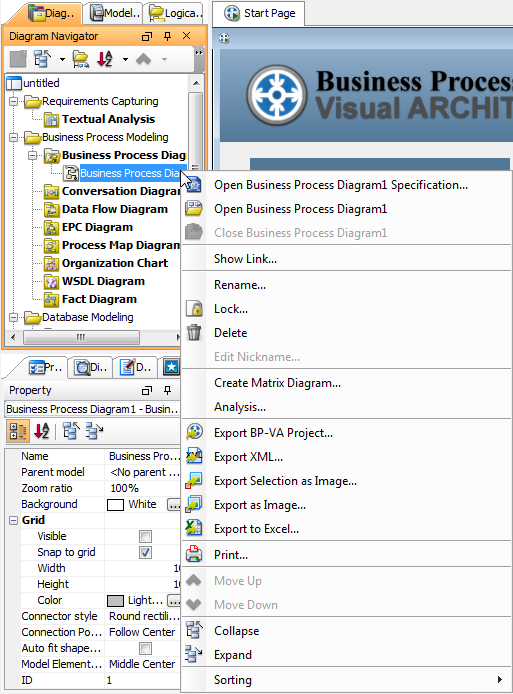The image size is (513, 694).
Task: Click the Lock... padlock icon
Action: click(x=194, y=308)
